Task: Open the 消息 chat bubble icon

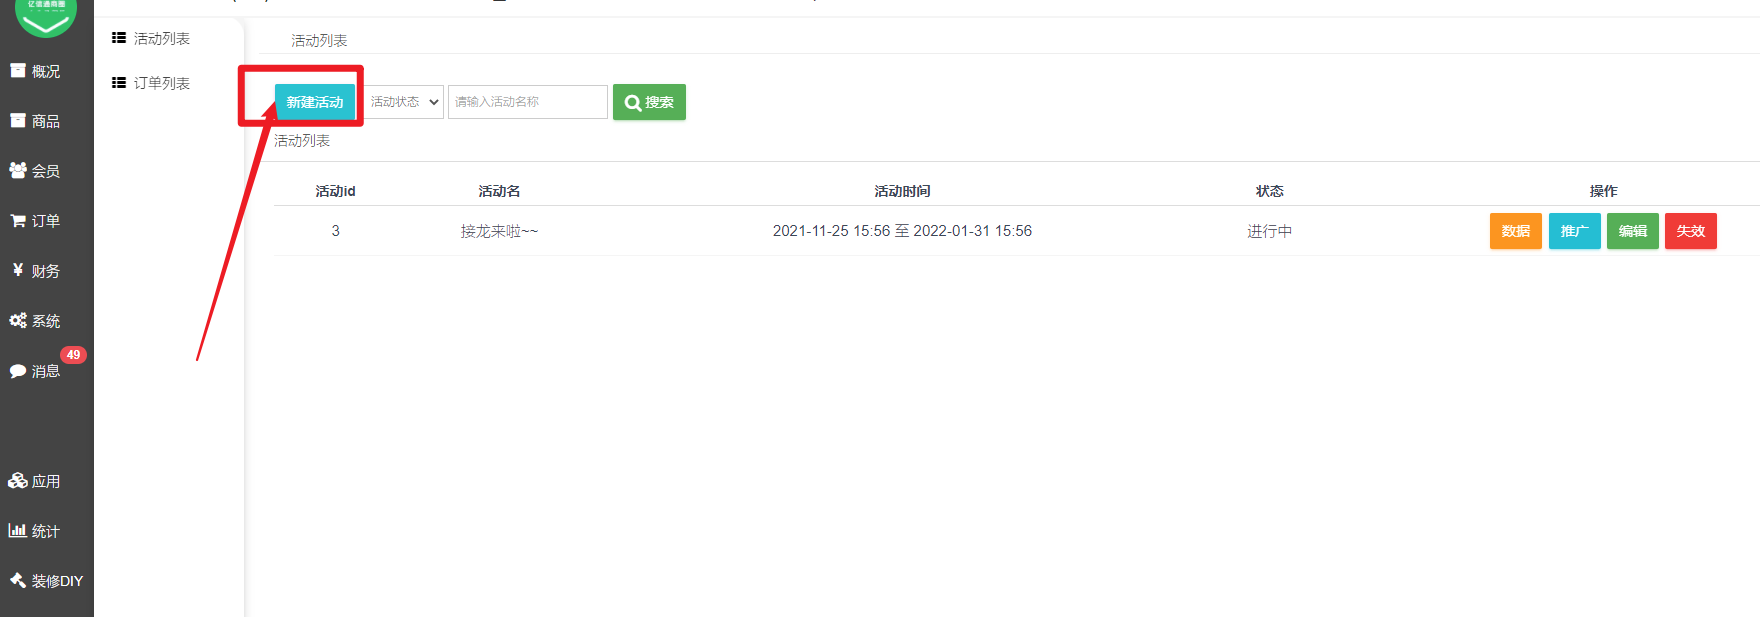Action: (x=18, y=371)
